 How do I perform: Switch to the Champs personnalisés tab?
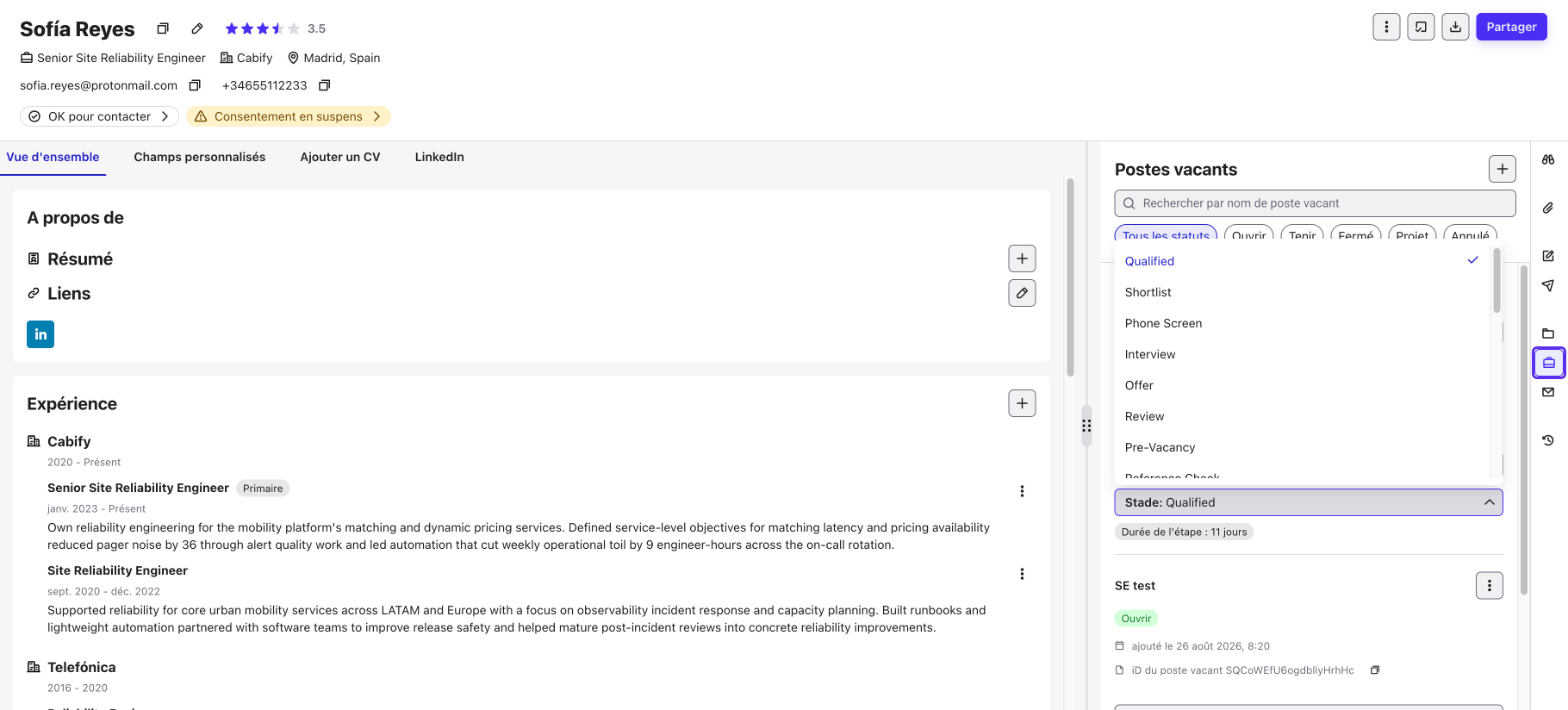click(200, 157)
